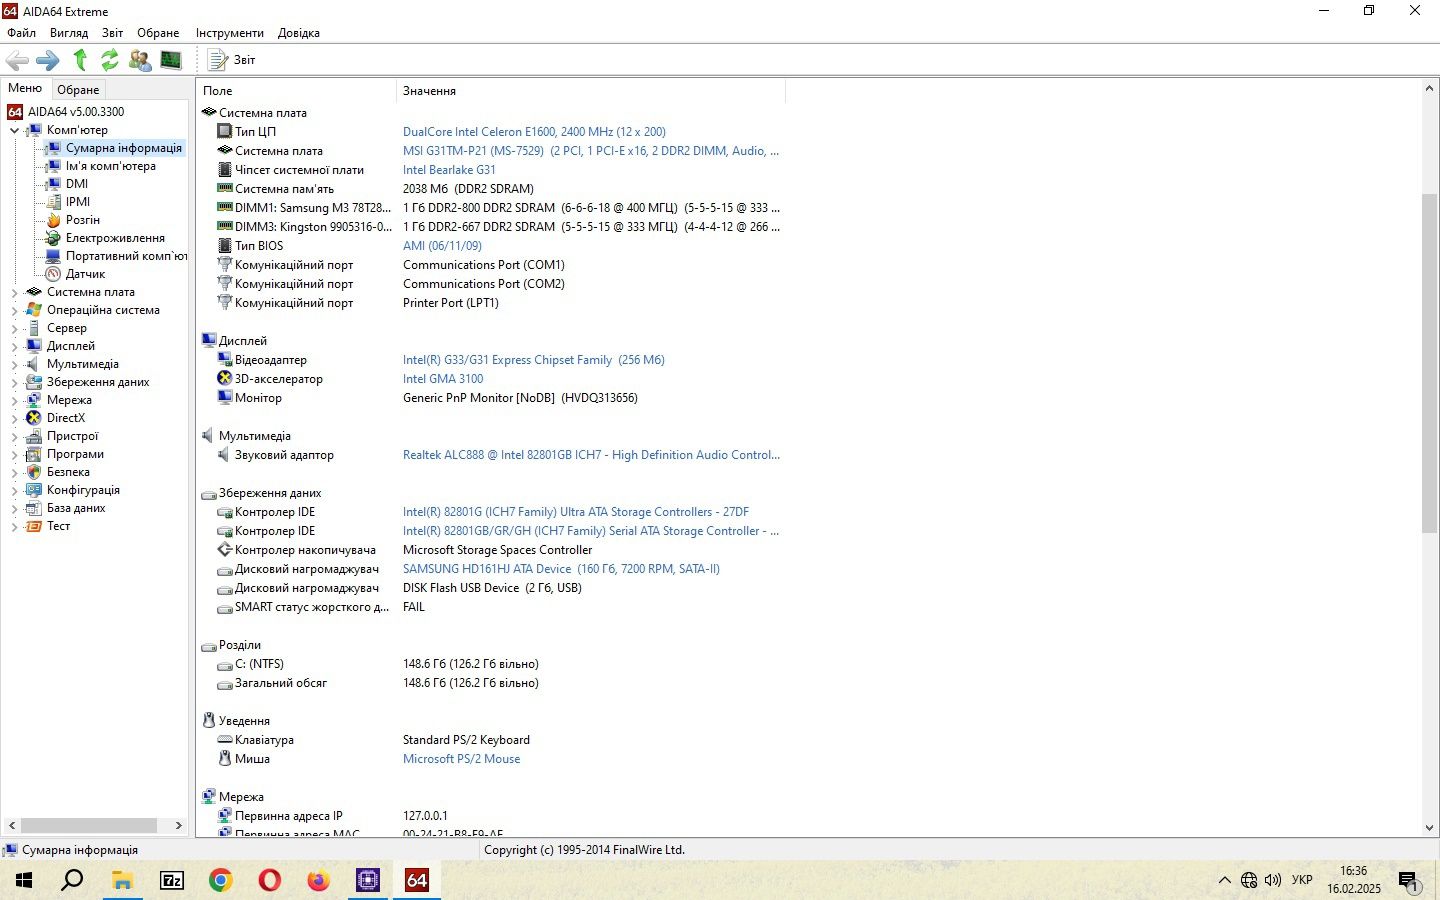Screen dimensions: 1440x900
Task: Select the Тип ЦП row icon
Action: point(225,132)
